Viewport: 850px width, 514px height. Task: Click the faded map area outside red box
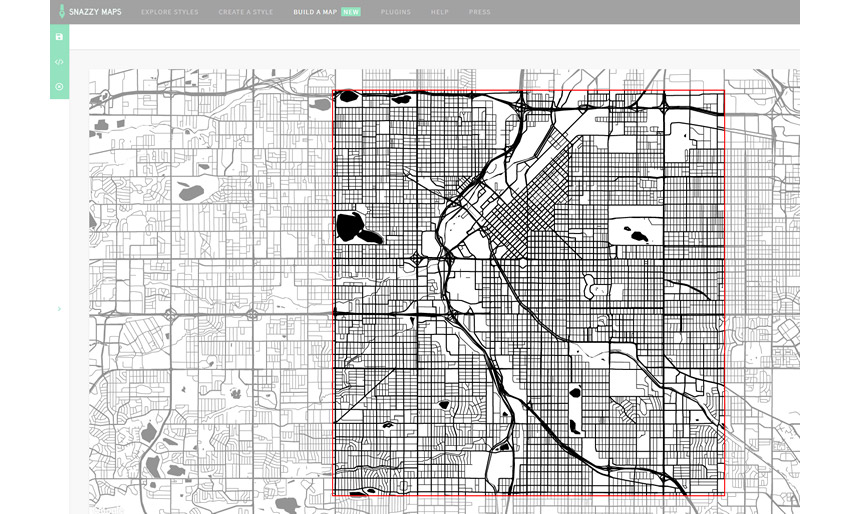[200, 300]
